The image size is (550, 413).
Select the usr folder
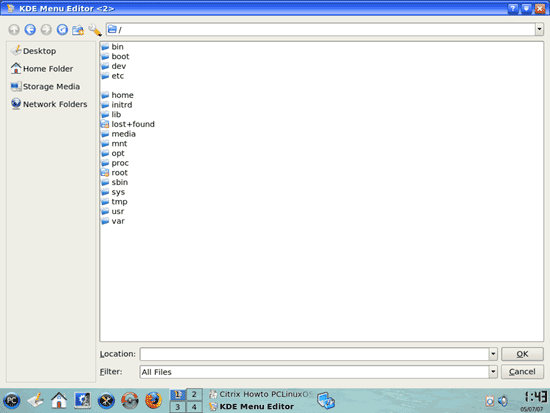[x=113, y=212]
